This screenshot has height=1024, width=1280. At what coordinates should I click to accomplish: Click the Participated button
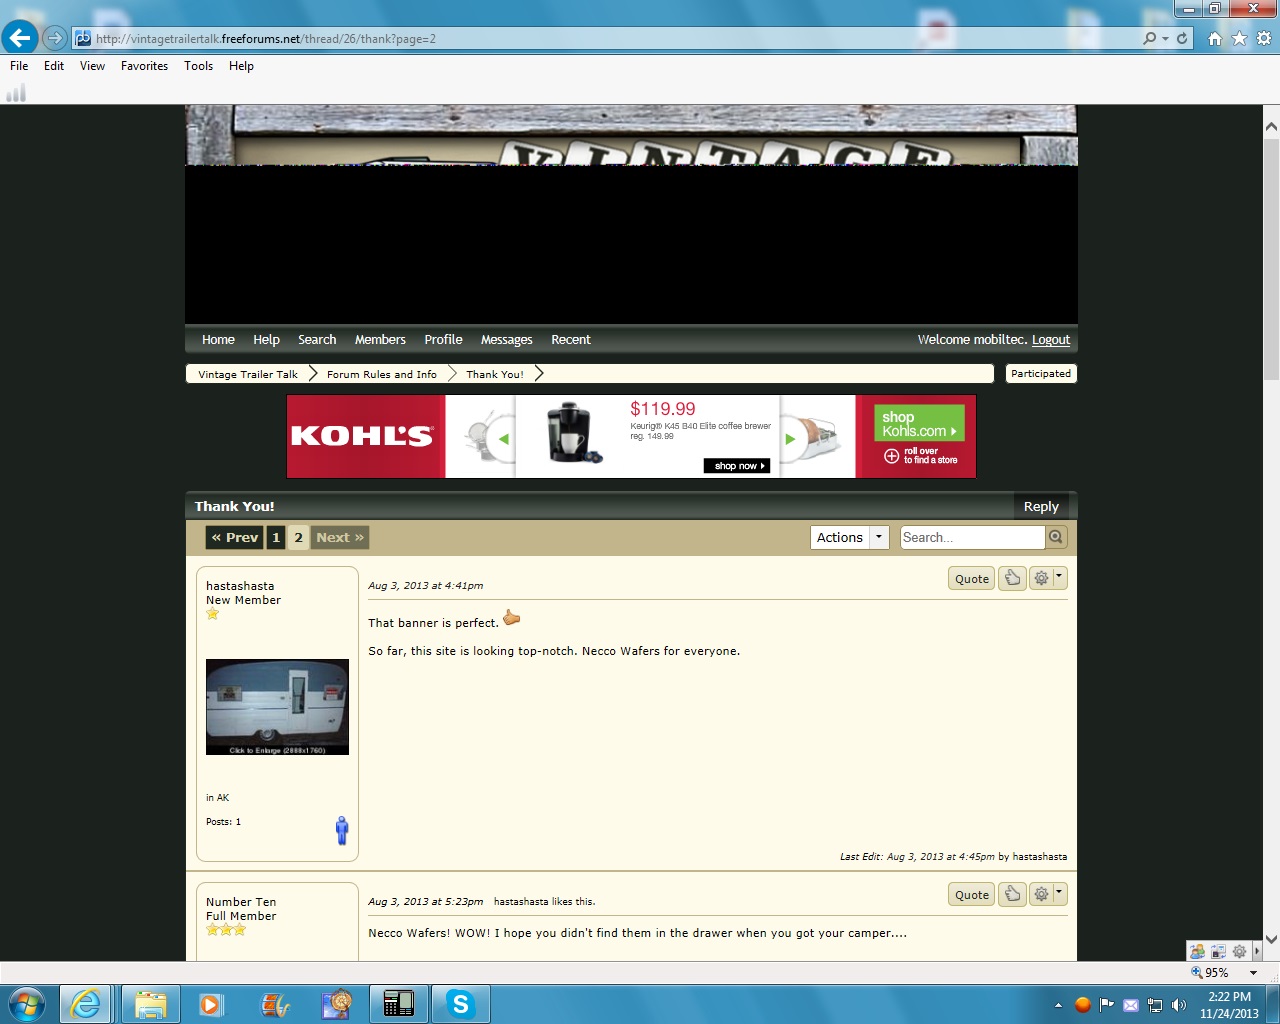(x=1041, y=373)
